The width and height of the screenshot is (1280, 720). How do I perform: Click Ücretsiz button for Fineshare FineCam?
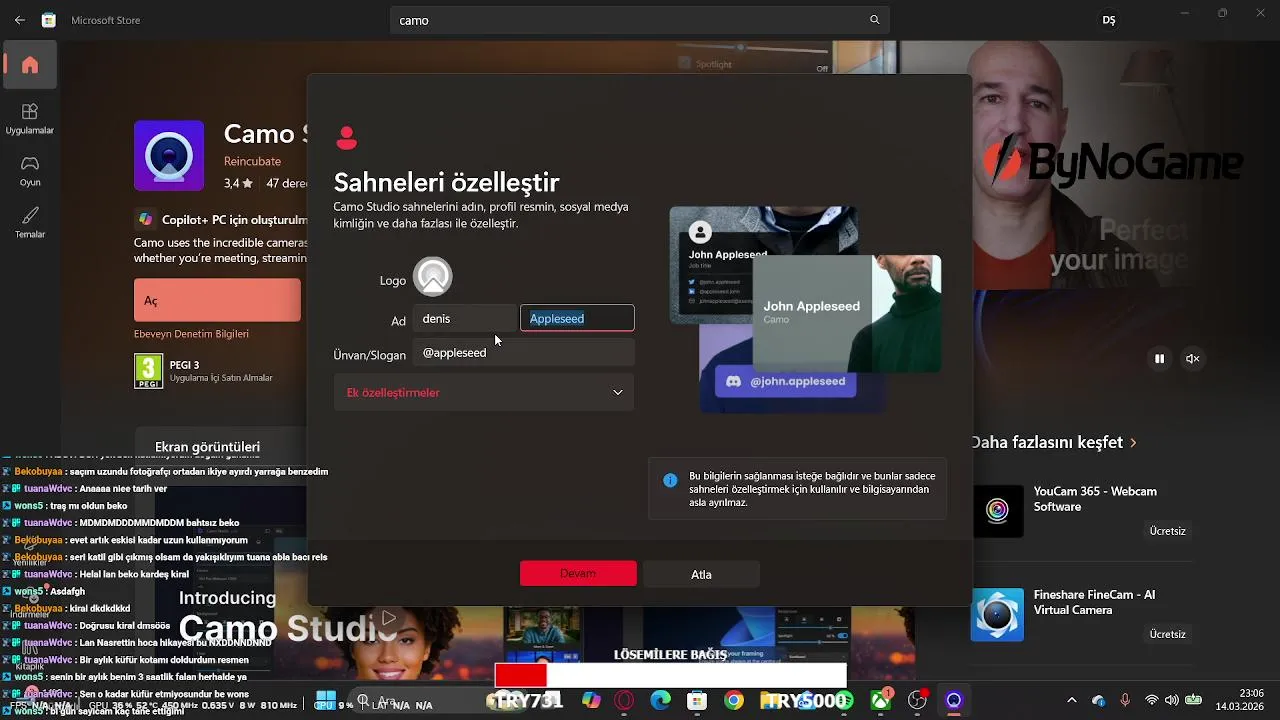[1167, 634]
